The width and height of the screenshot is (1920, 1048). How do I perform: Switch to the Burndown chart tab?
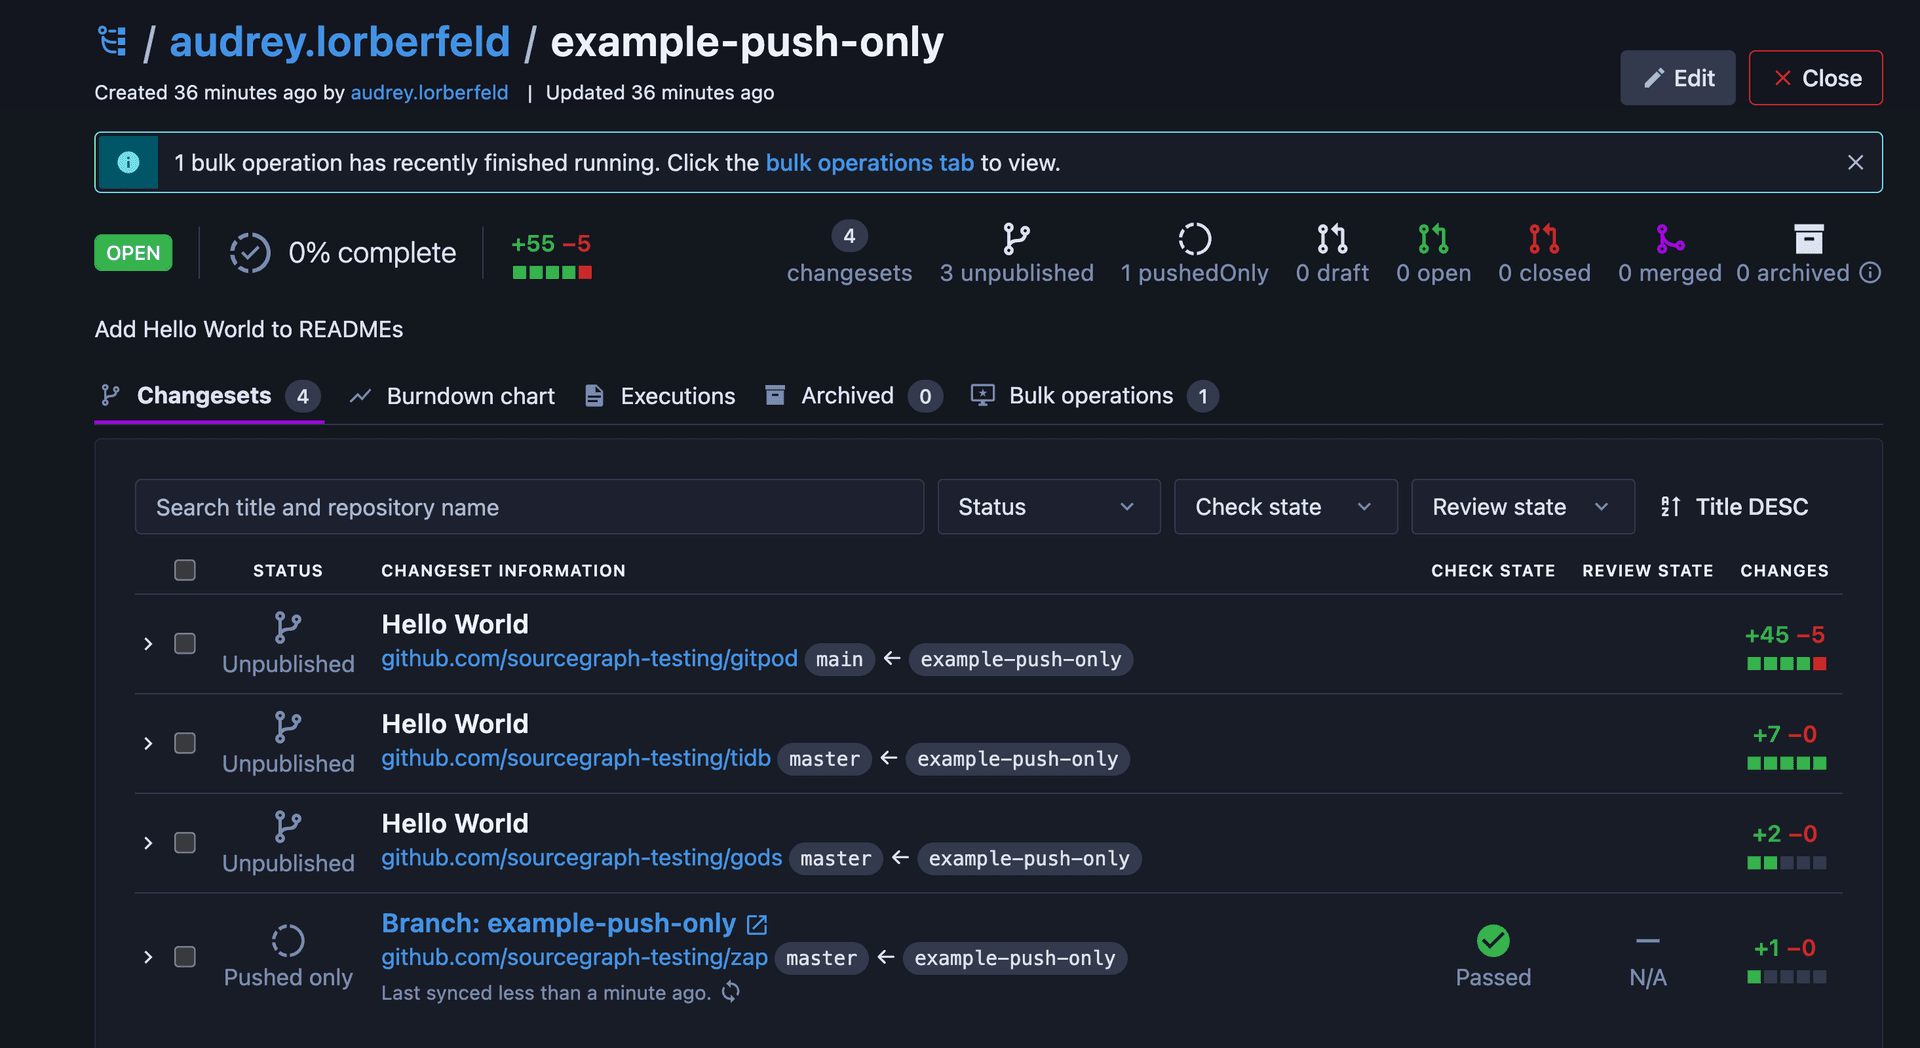(452, 396)
